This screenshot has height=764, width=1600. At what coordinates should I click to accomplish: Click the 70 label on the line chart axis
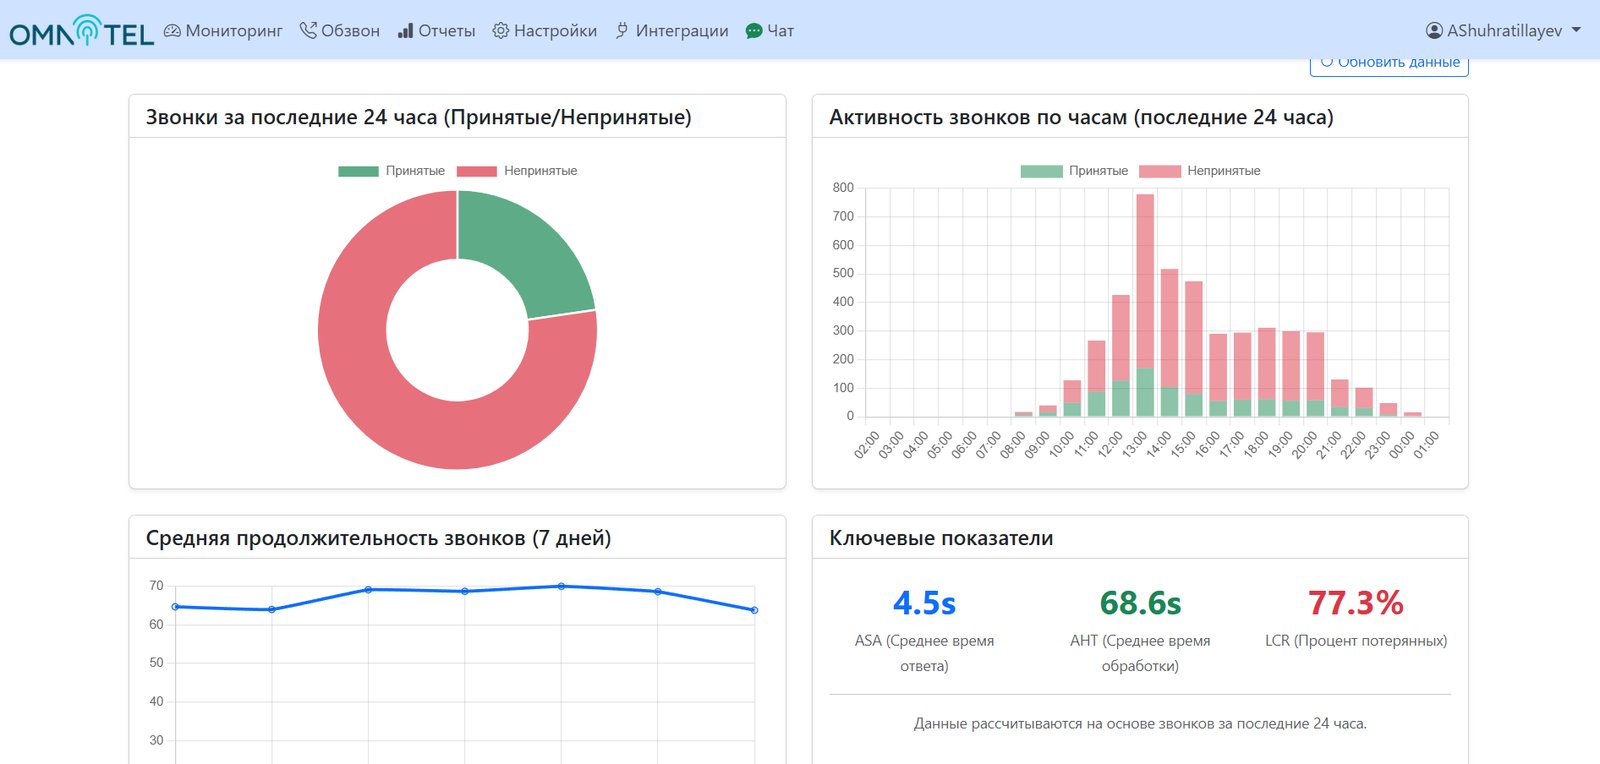156,586
